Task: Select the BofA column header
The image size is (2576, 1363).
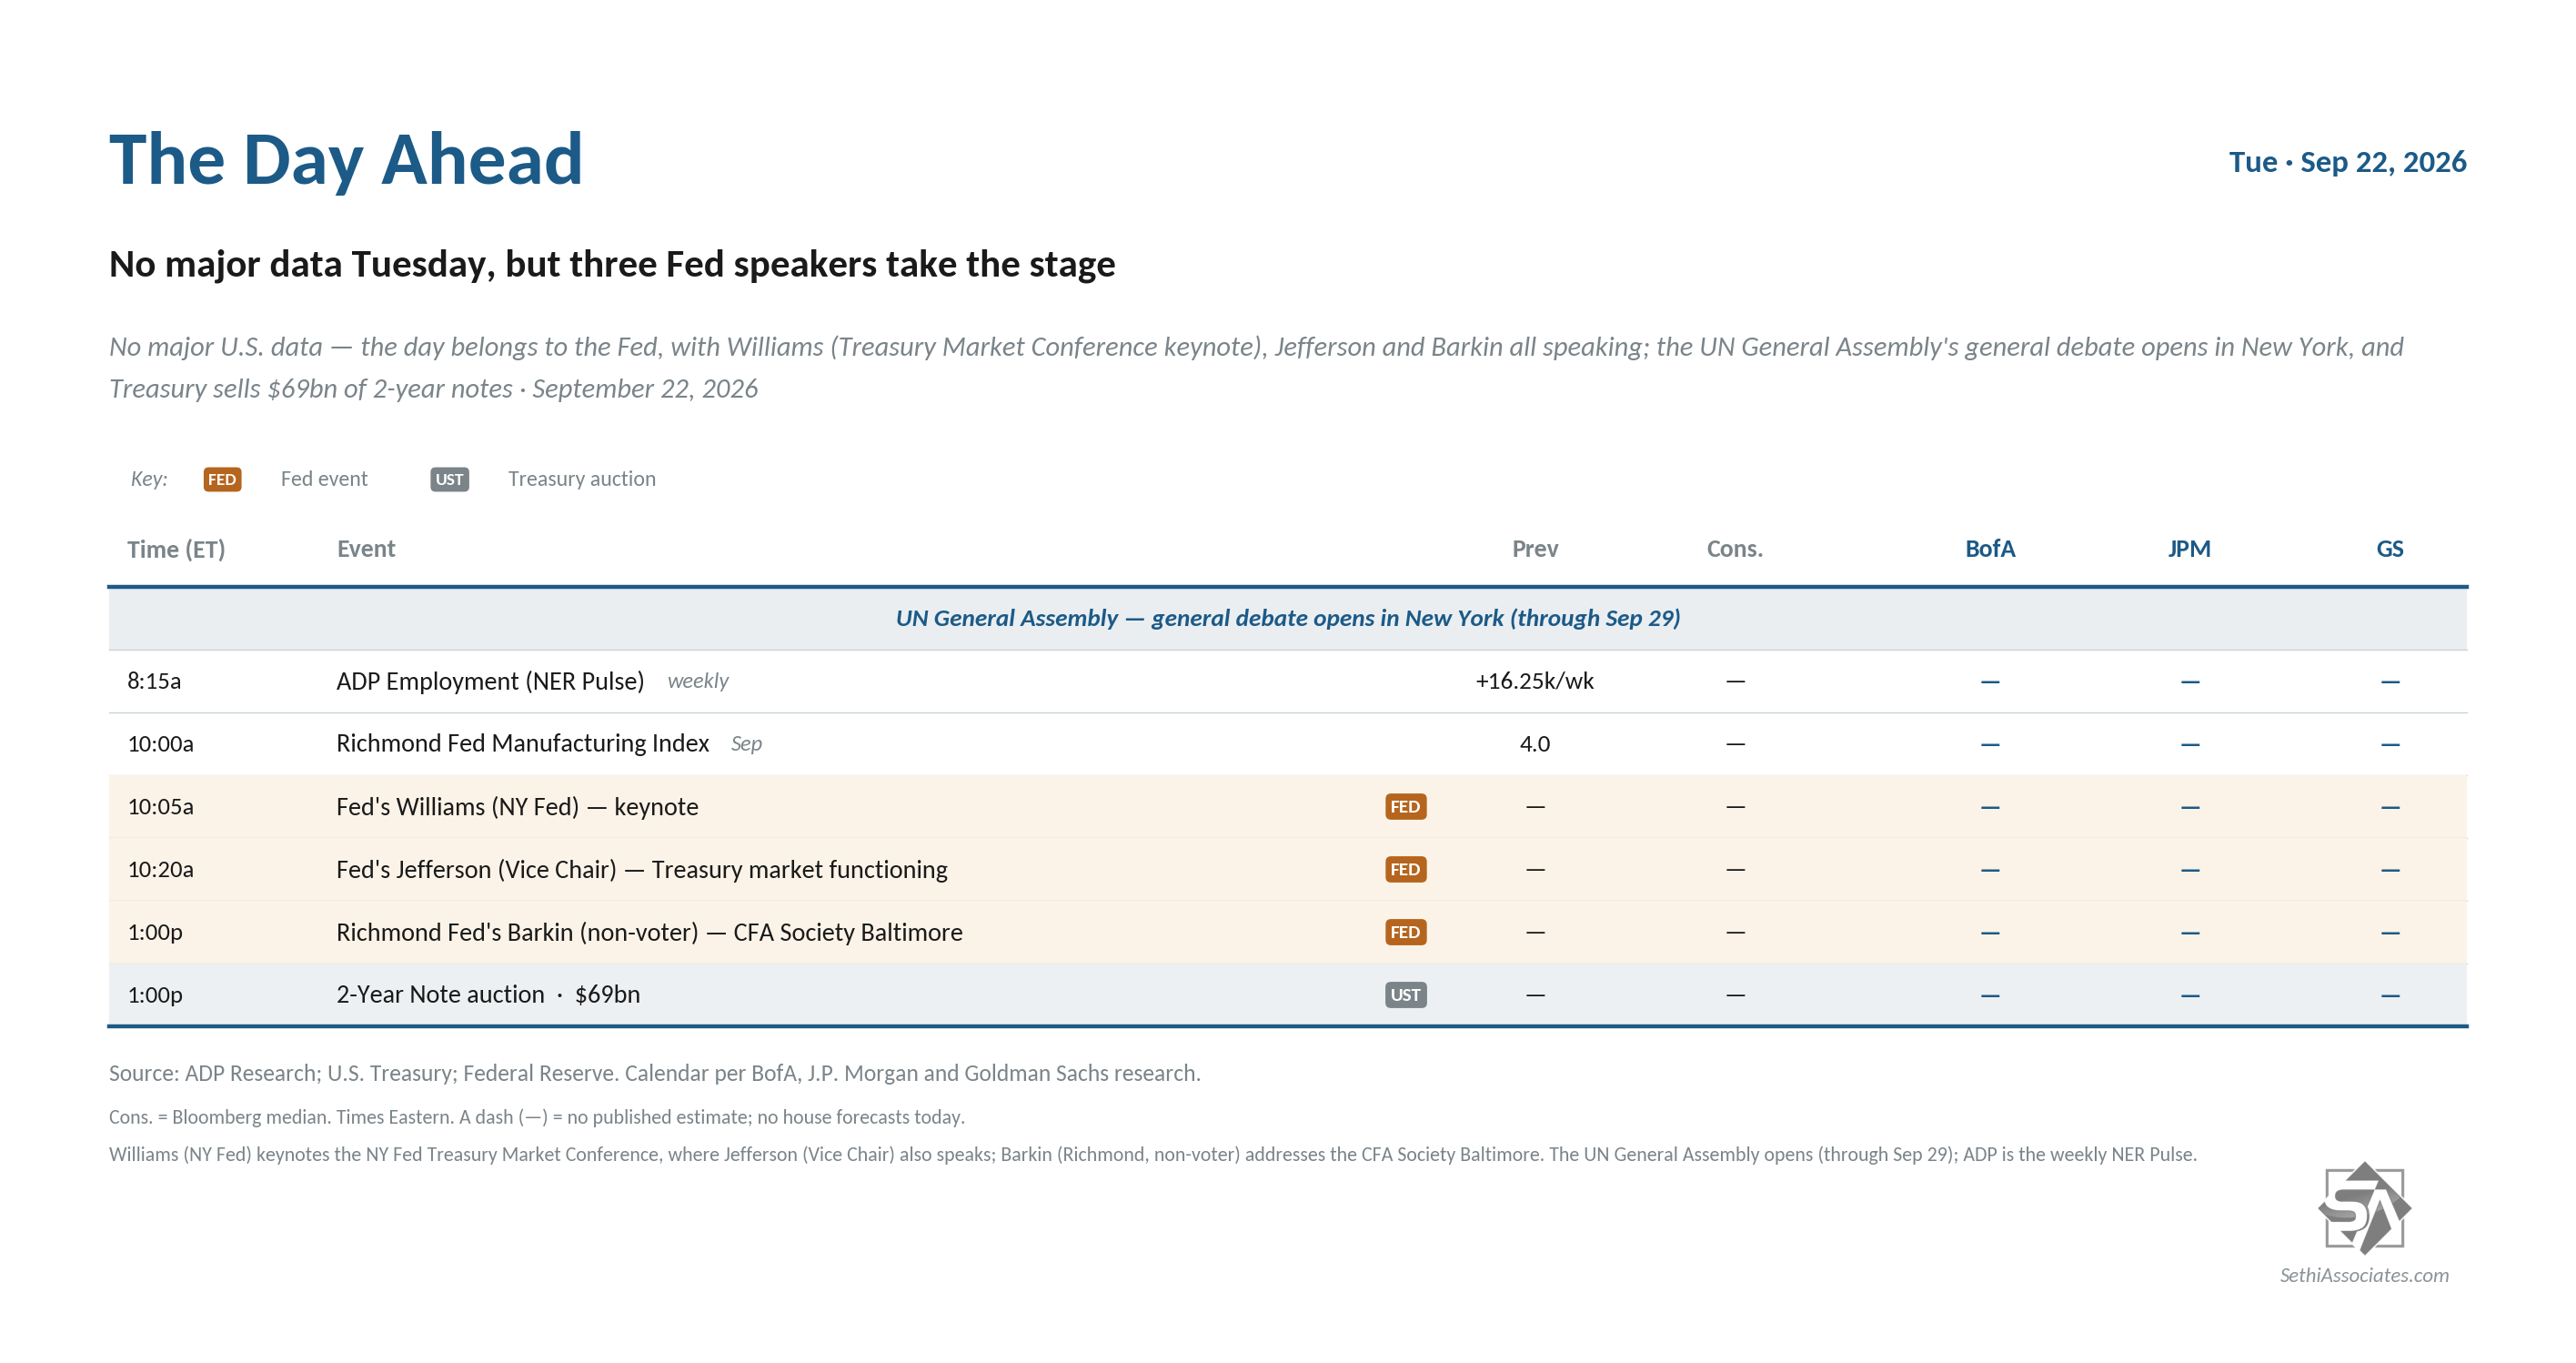Action: [1990, 548]
